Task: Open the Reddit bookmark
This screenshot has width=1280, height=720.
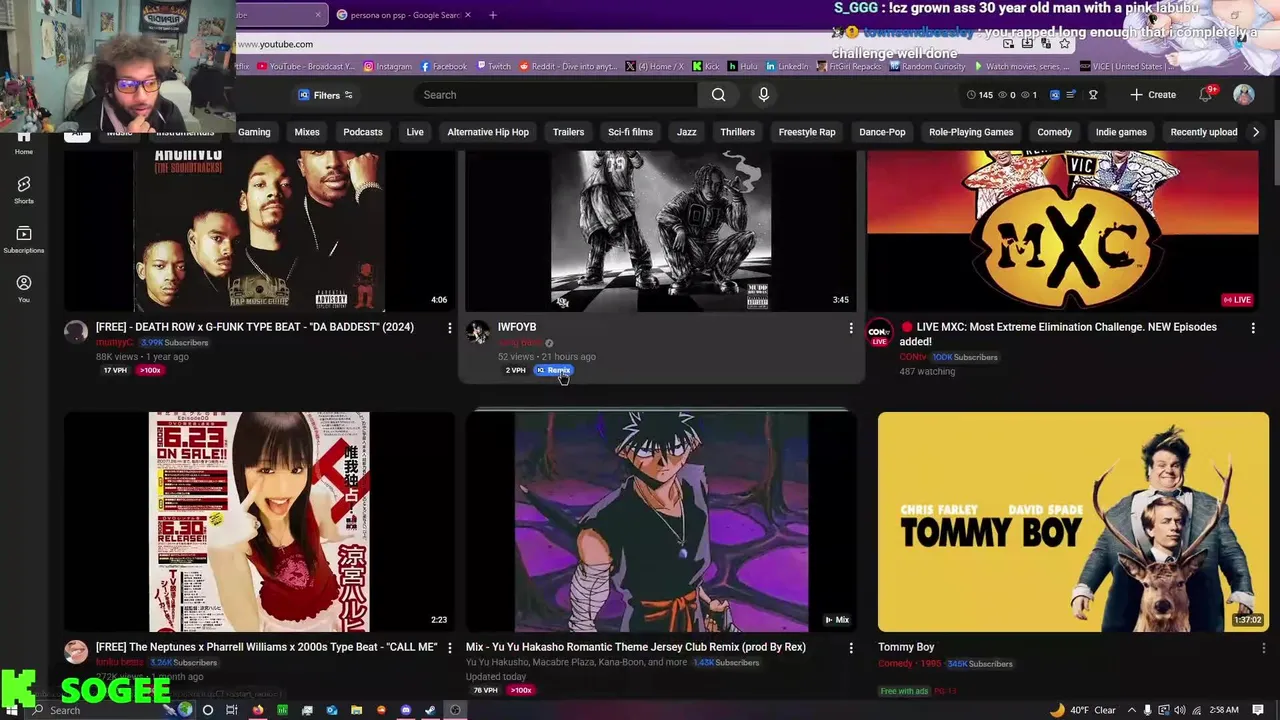Action: click(568, 66)
